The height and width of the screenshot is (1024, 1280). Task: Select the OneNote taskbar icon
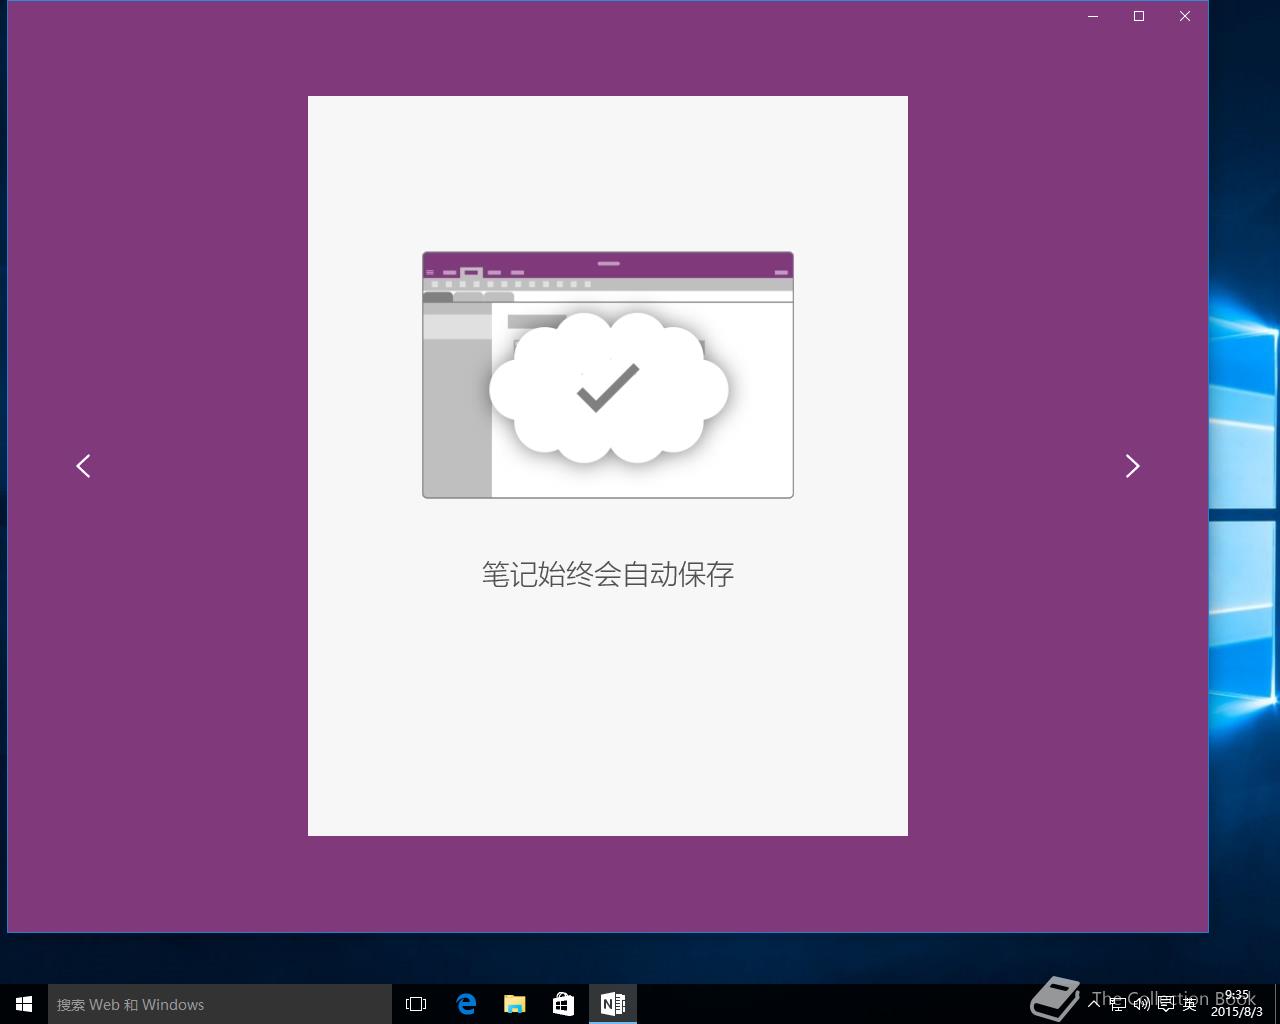[x=613, y=1004]
